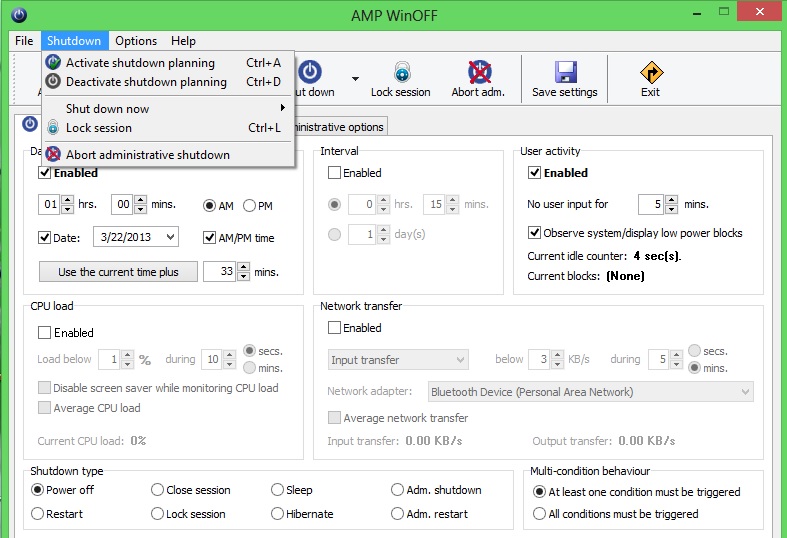Click the Current idle counter value
The width and height of the screenshot is (787, 538).
[x=657, y=256]
